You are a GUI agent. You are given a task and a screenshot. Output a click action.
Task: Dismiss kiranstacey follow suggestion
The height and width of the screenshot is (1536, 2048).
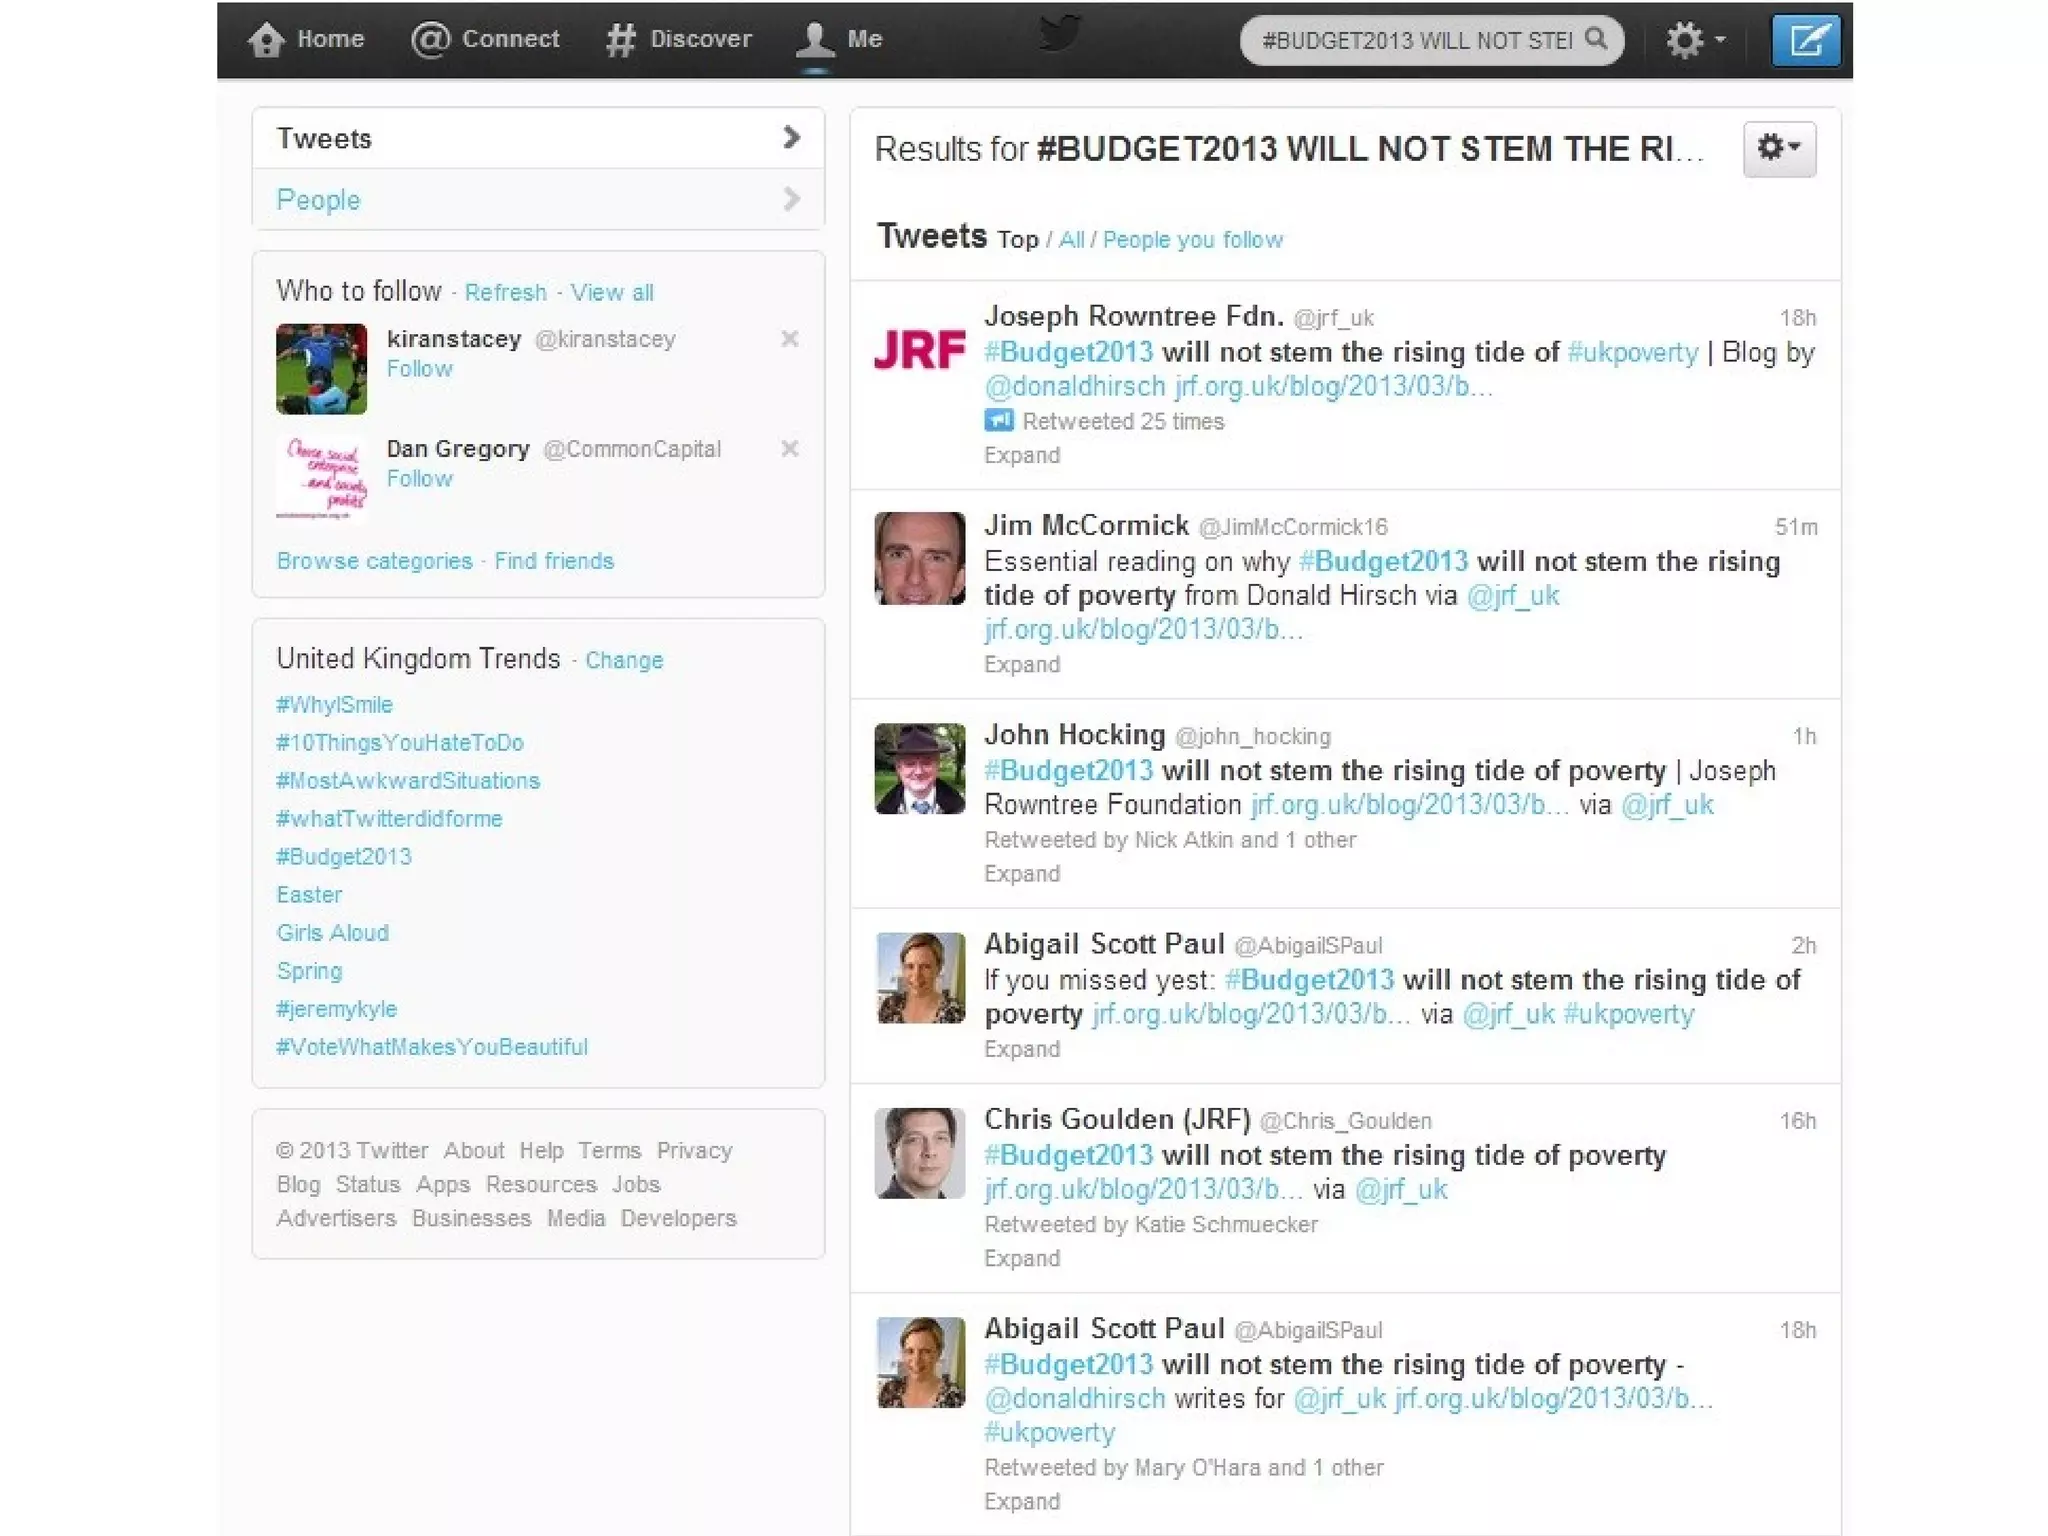click(x=790, y=339)
